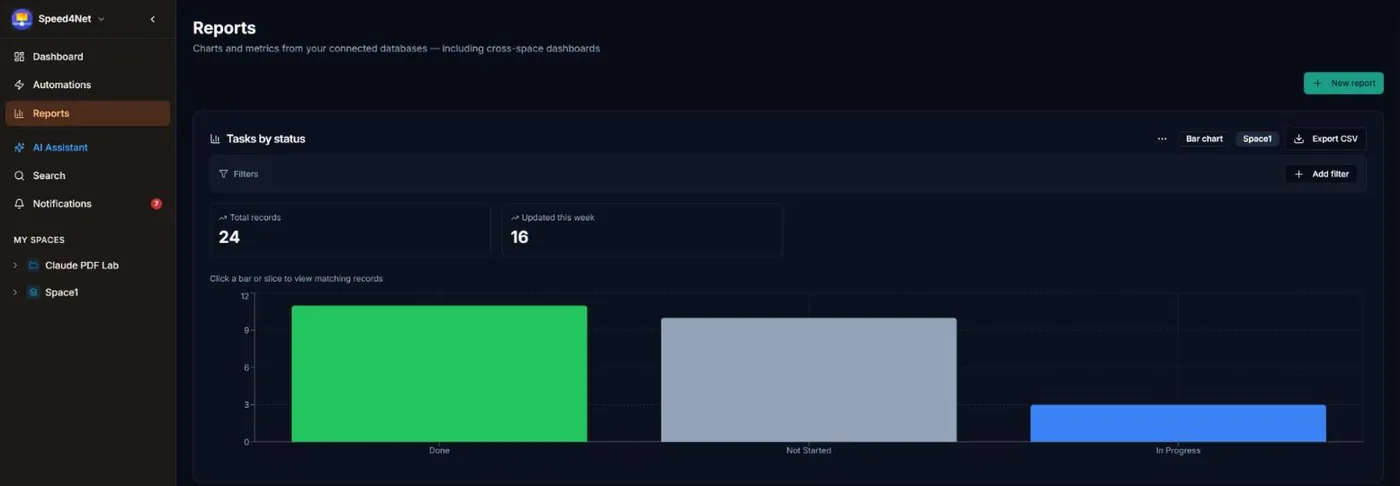This screenshot has width=1400, height=486.
Task: Click the AI Assistant sparkle icon
Action: point(19,147)
